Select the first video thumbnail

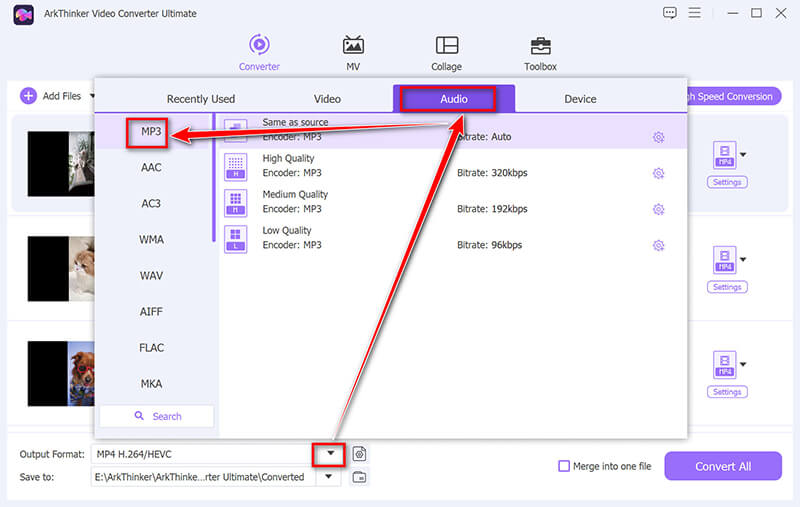click(61, 164)
